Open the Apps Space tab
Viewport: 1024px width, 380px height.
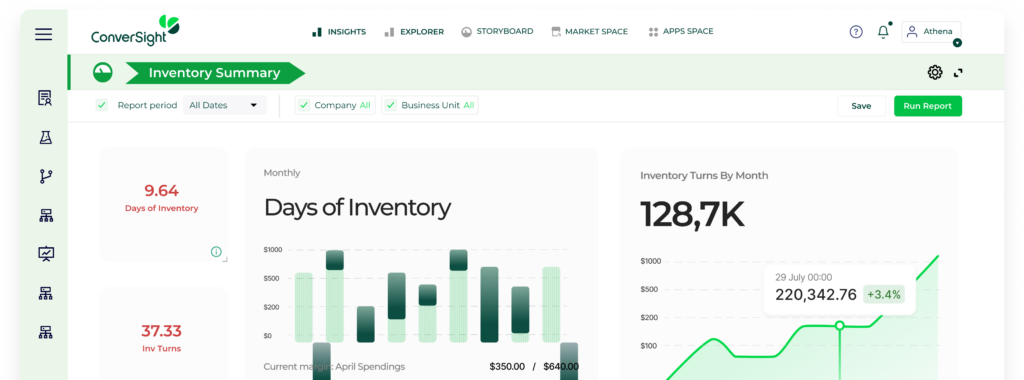pos(680,31)
